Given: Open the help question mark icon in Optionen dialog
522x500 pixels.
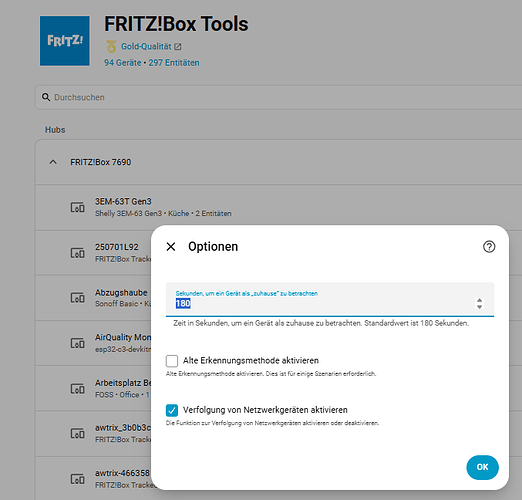Looking at the screenshot, I should coord(489,247).
